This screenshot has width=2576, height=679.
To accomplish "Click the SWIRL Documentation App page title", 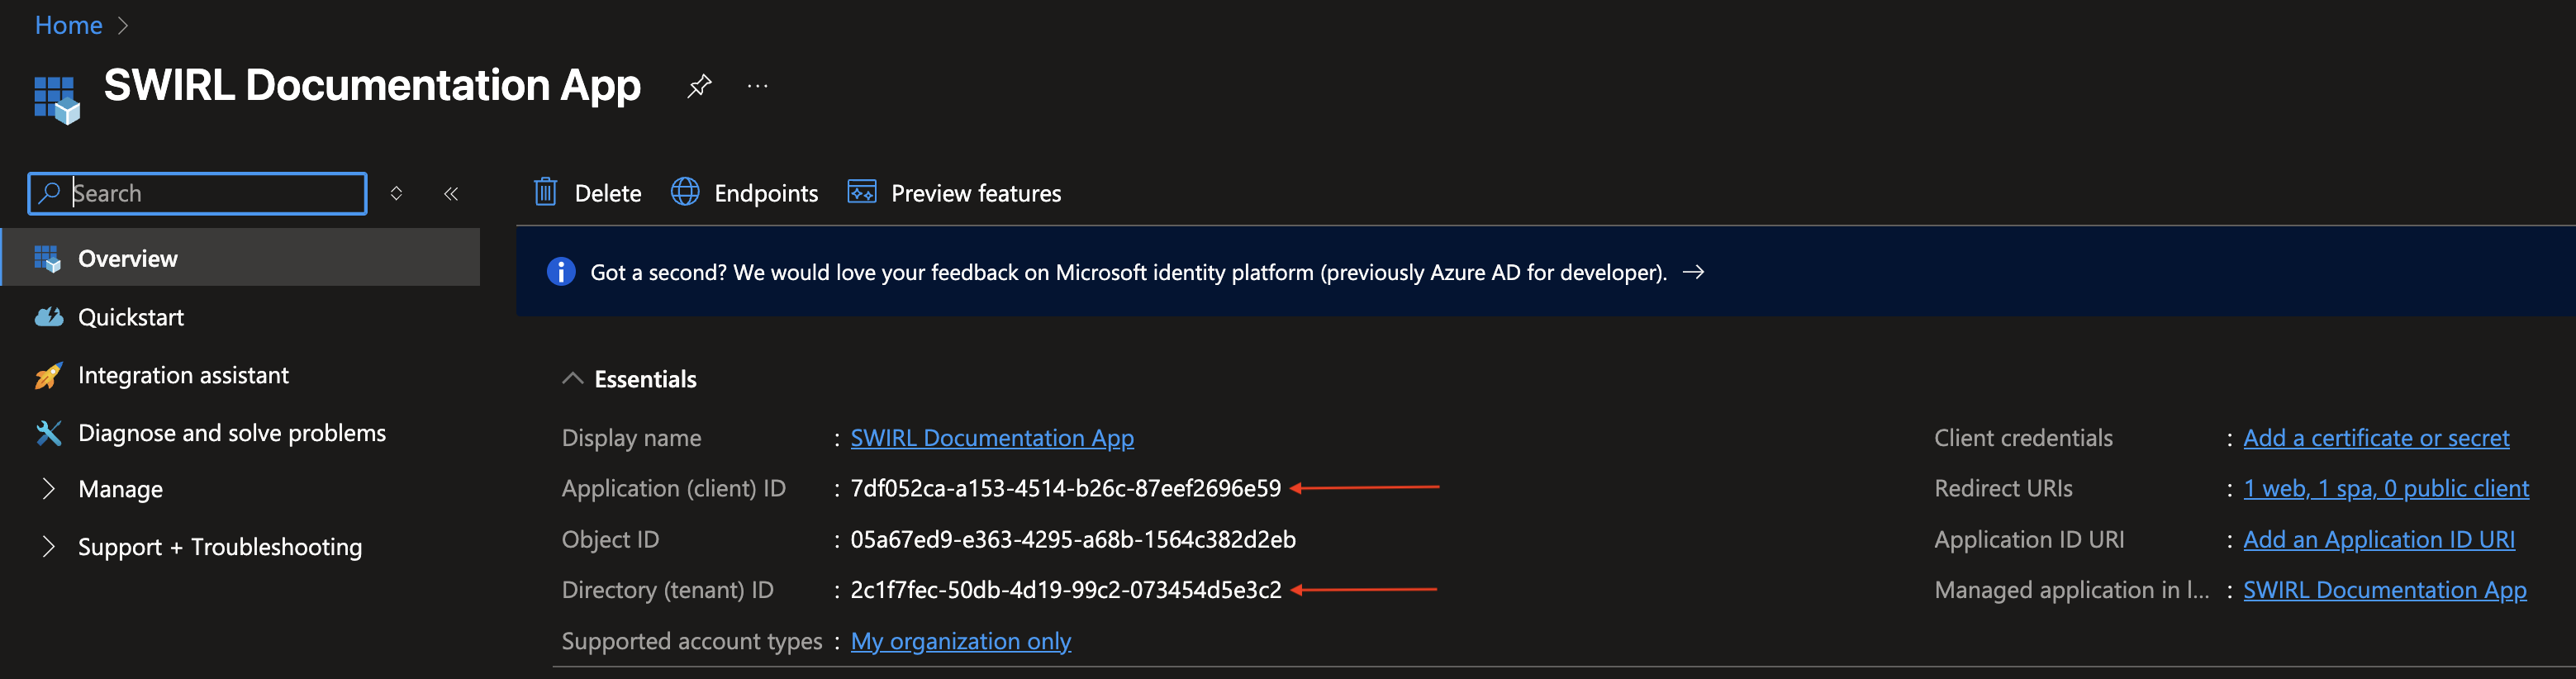I will click(372, 86).
